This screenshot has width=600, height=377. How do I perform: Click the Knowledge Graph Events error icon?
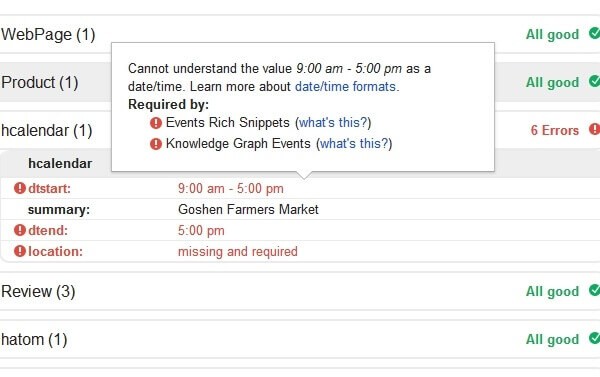pos(156,144)
